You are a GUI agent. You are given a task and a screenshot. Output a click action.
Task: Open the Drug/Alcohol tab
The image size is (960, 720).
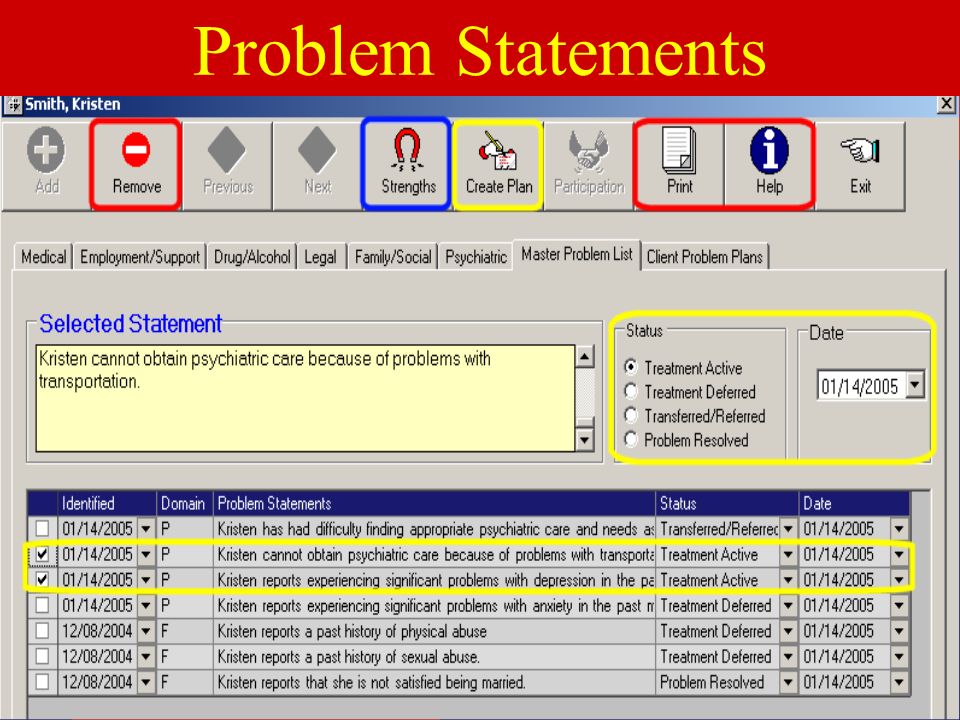252,257
